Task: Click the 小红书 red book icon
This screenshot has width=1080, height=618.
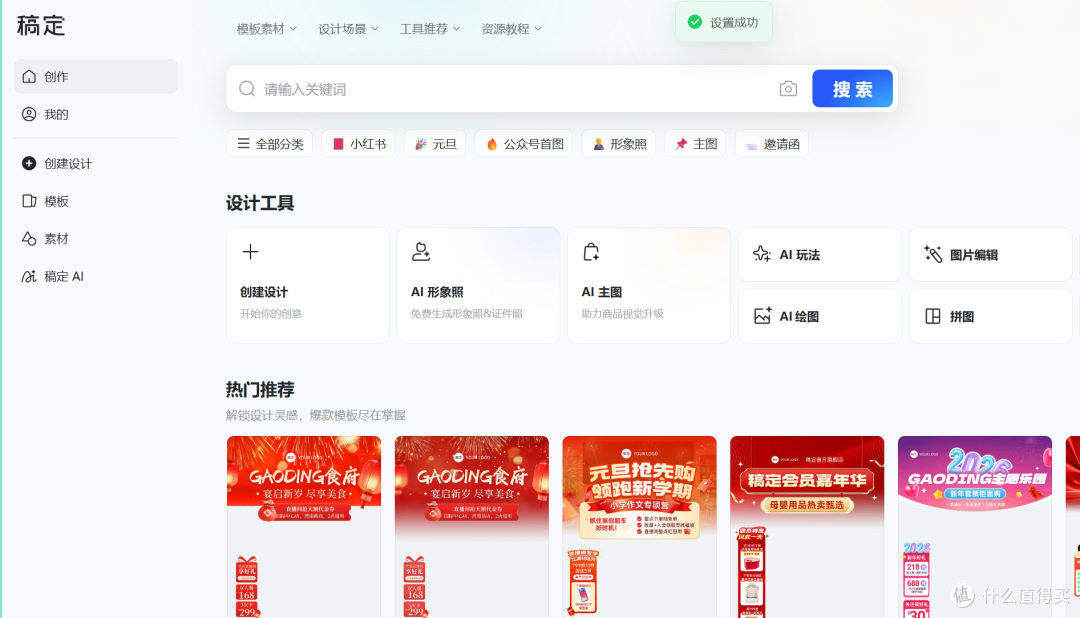Action: coord(338,144)
